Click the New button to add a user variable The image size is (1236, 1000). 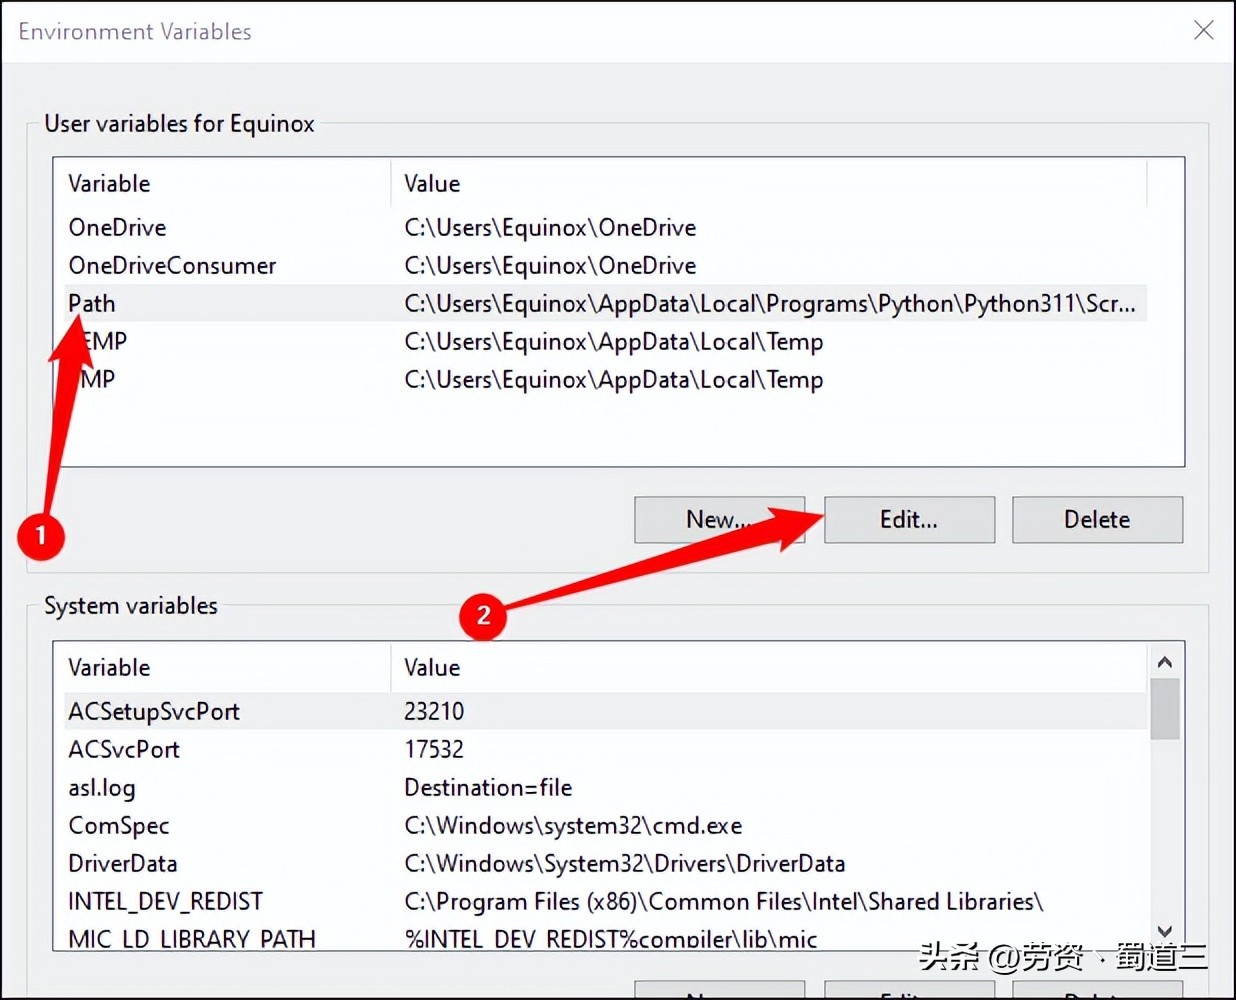[719, 519]
